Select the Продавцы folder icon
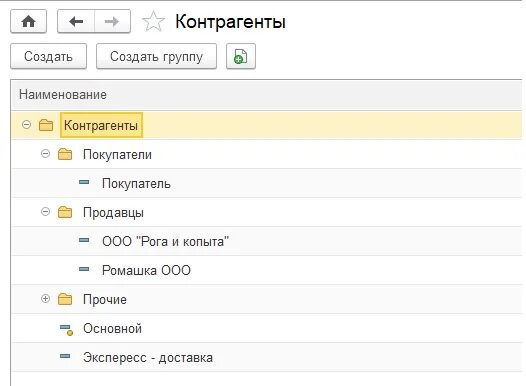 [x=65, y=212]
